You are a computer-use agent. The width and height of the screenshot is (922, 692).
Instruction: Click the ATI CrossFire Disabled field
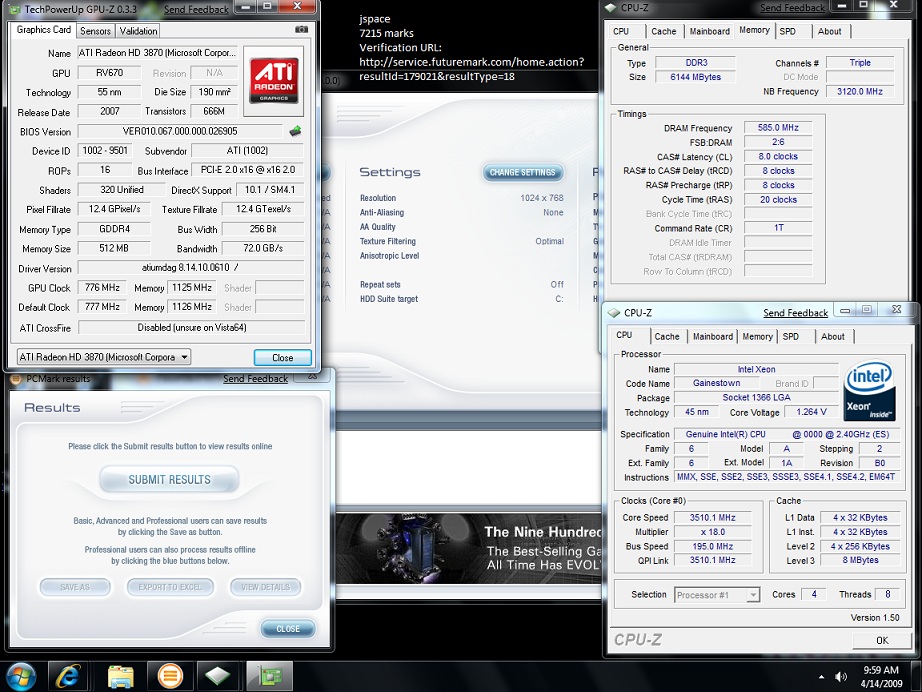(x=192, y=327)
